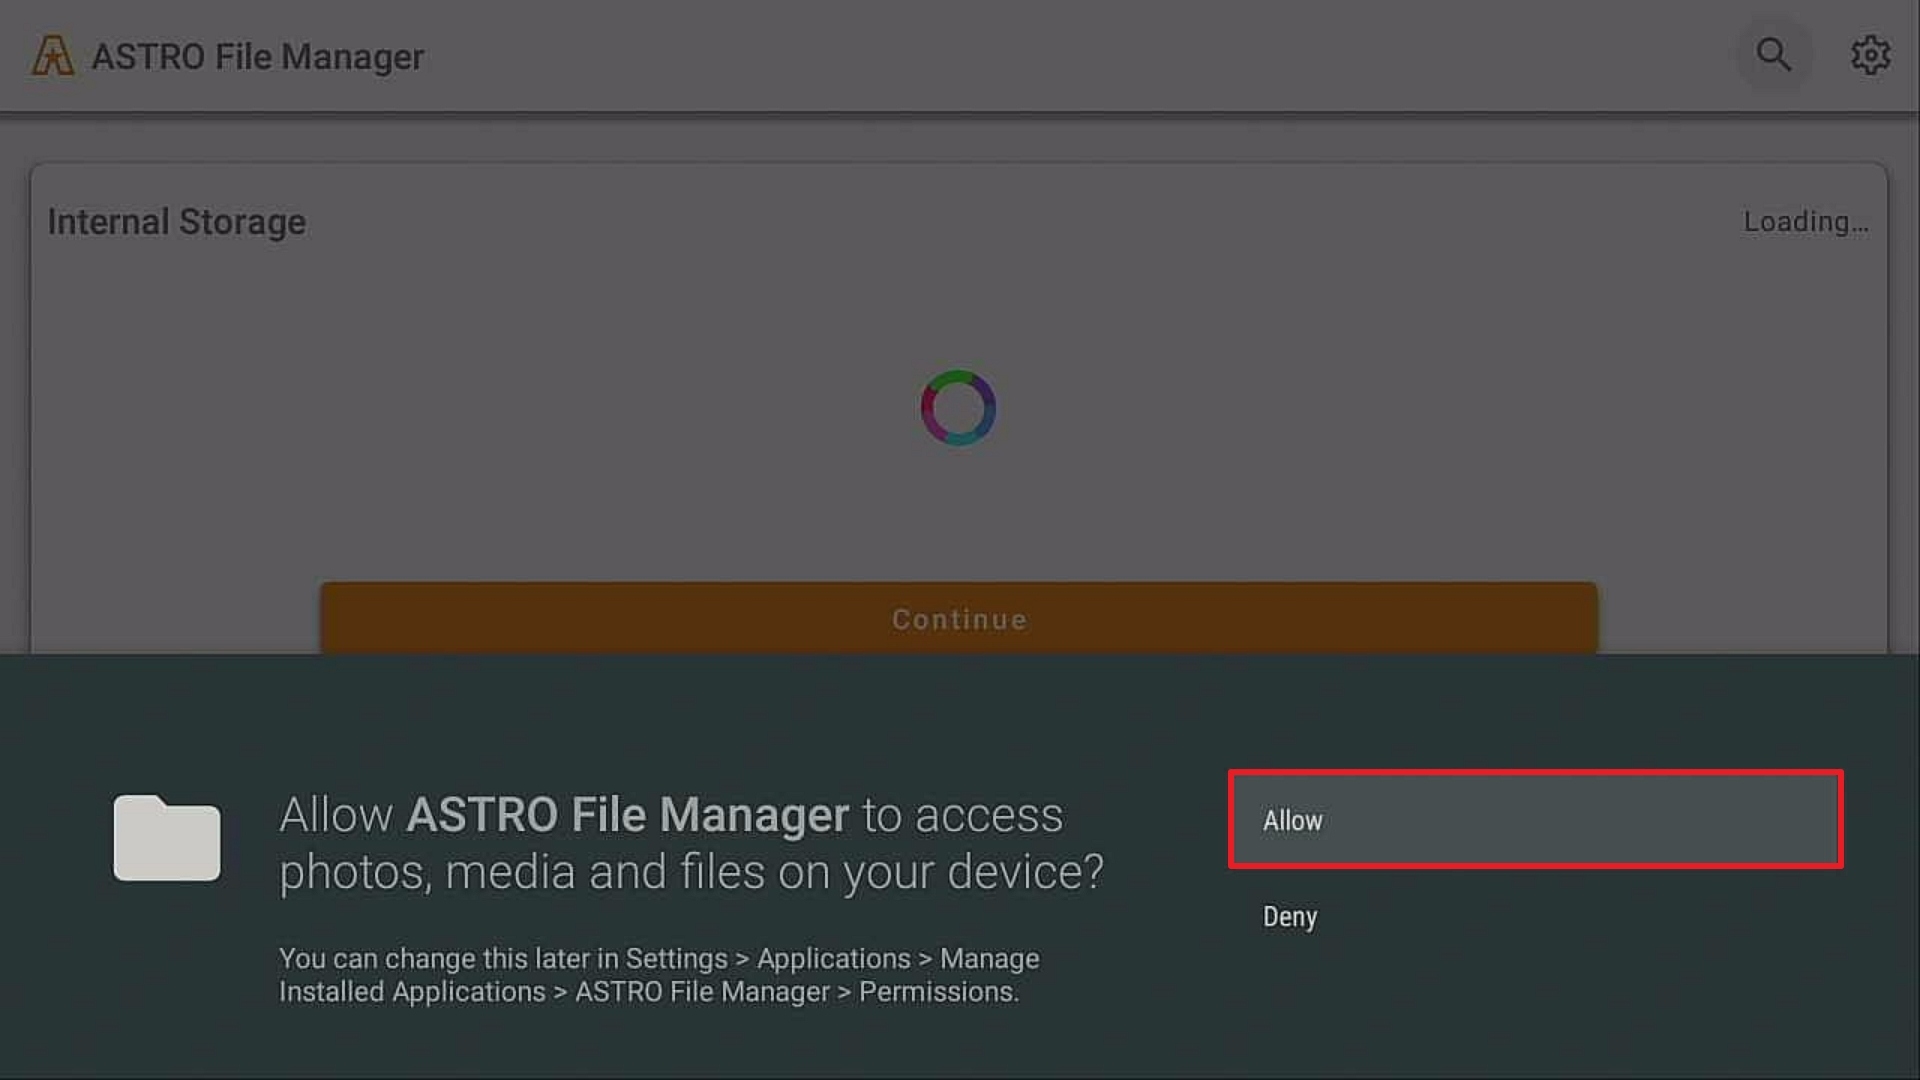Click the orange Continue button
This screenshot has width=1920, height=1080.
click(x=959, y=618)
